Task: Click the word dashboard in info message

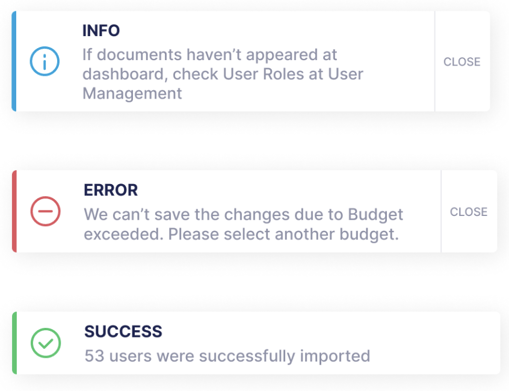Action: click(x=125, y=74)
